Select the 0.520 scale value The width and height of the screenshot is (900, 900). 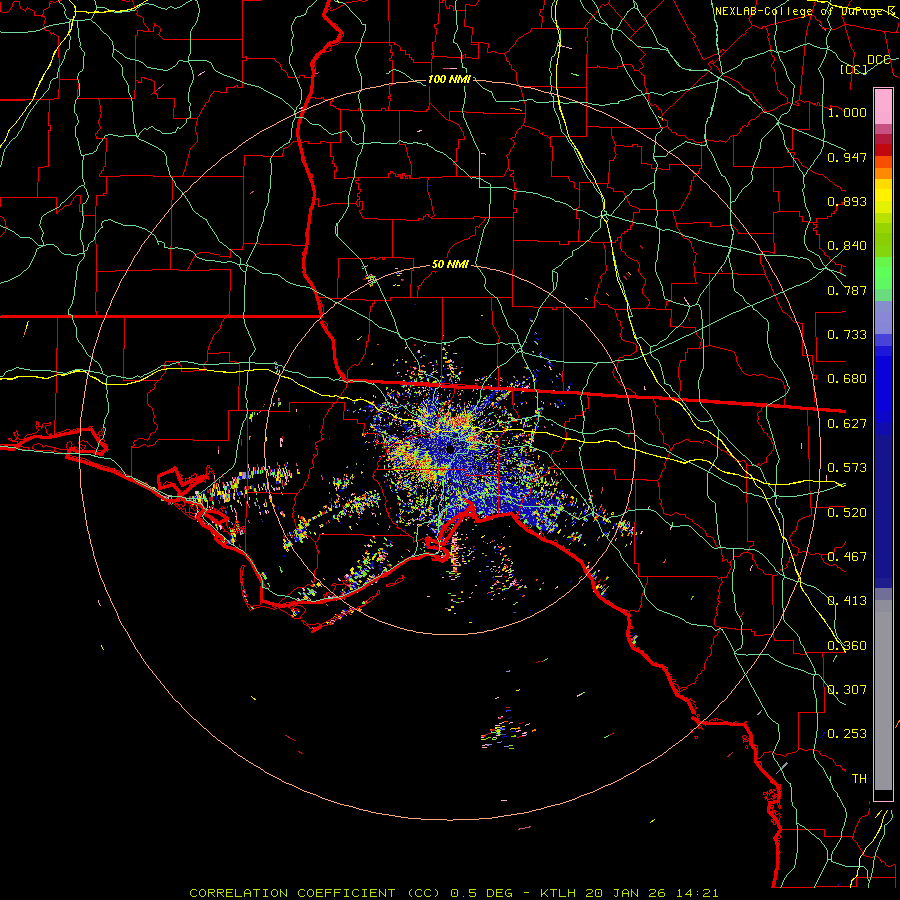(x=847, y=513)
